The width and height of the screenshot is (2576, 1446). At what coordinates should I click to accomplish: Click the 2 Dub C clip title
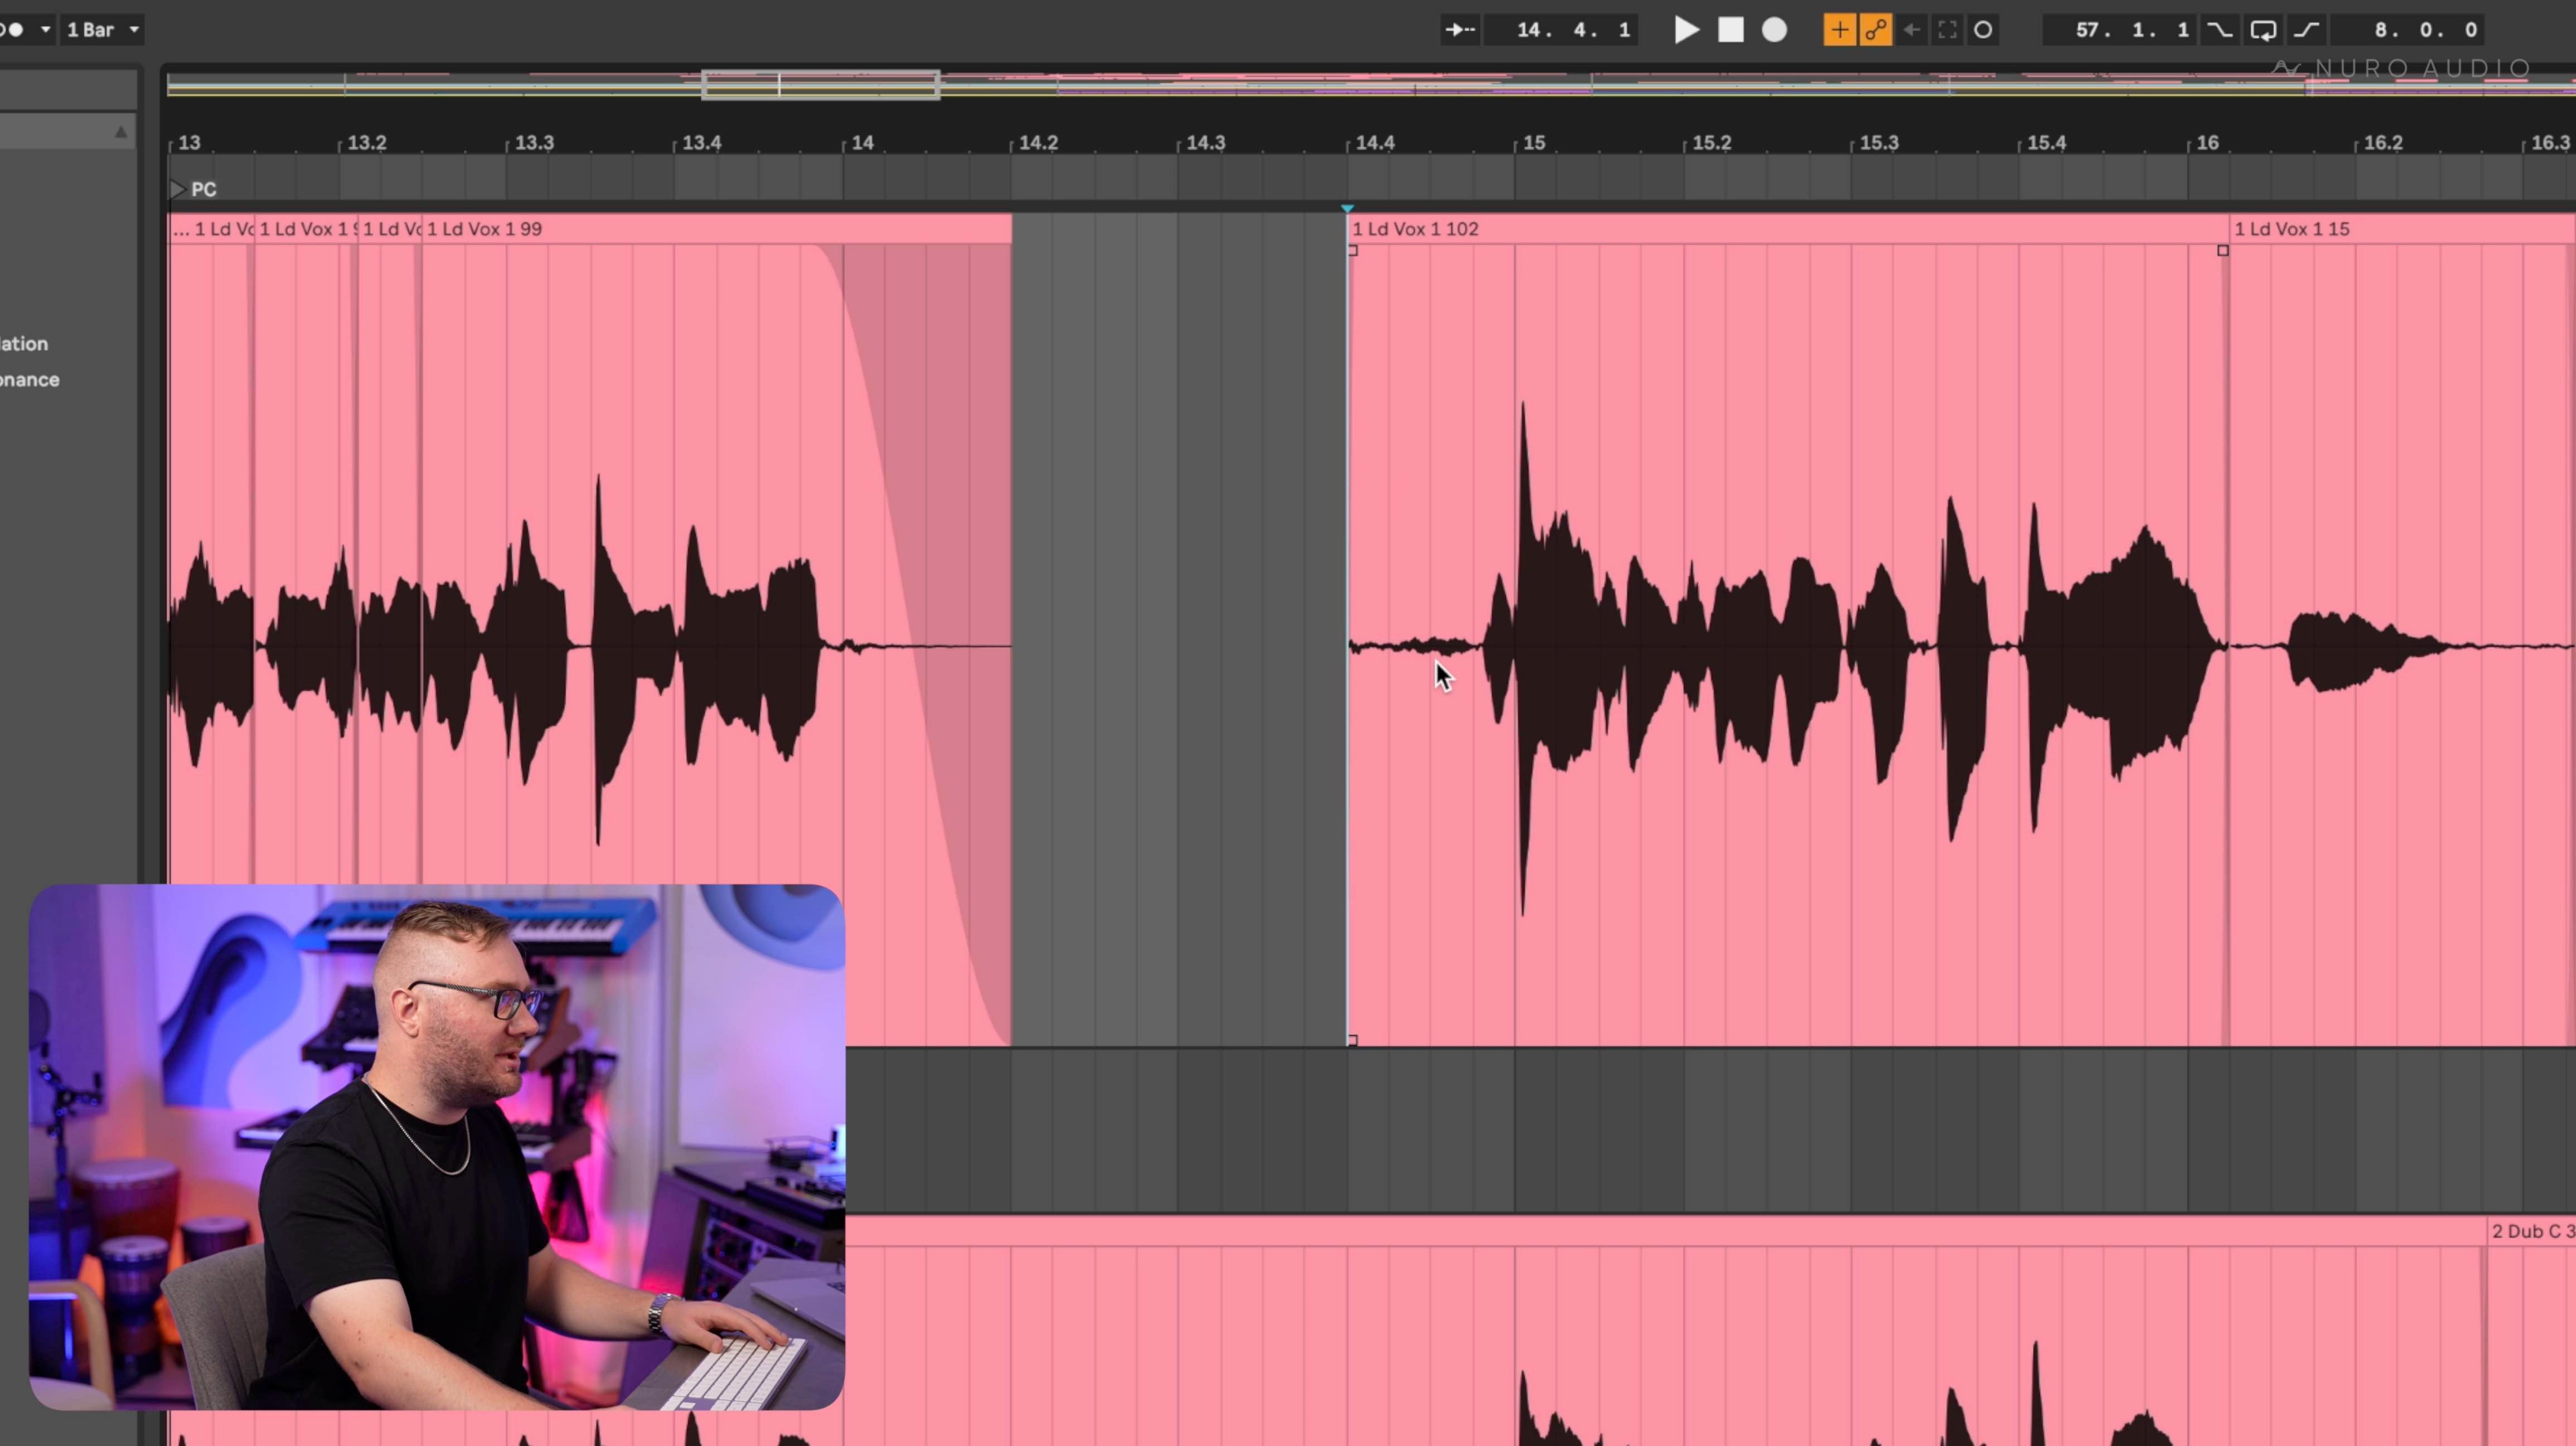click(2530, 1231)
